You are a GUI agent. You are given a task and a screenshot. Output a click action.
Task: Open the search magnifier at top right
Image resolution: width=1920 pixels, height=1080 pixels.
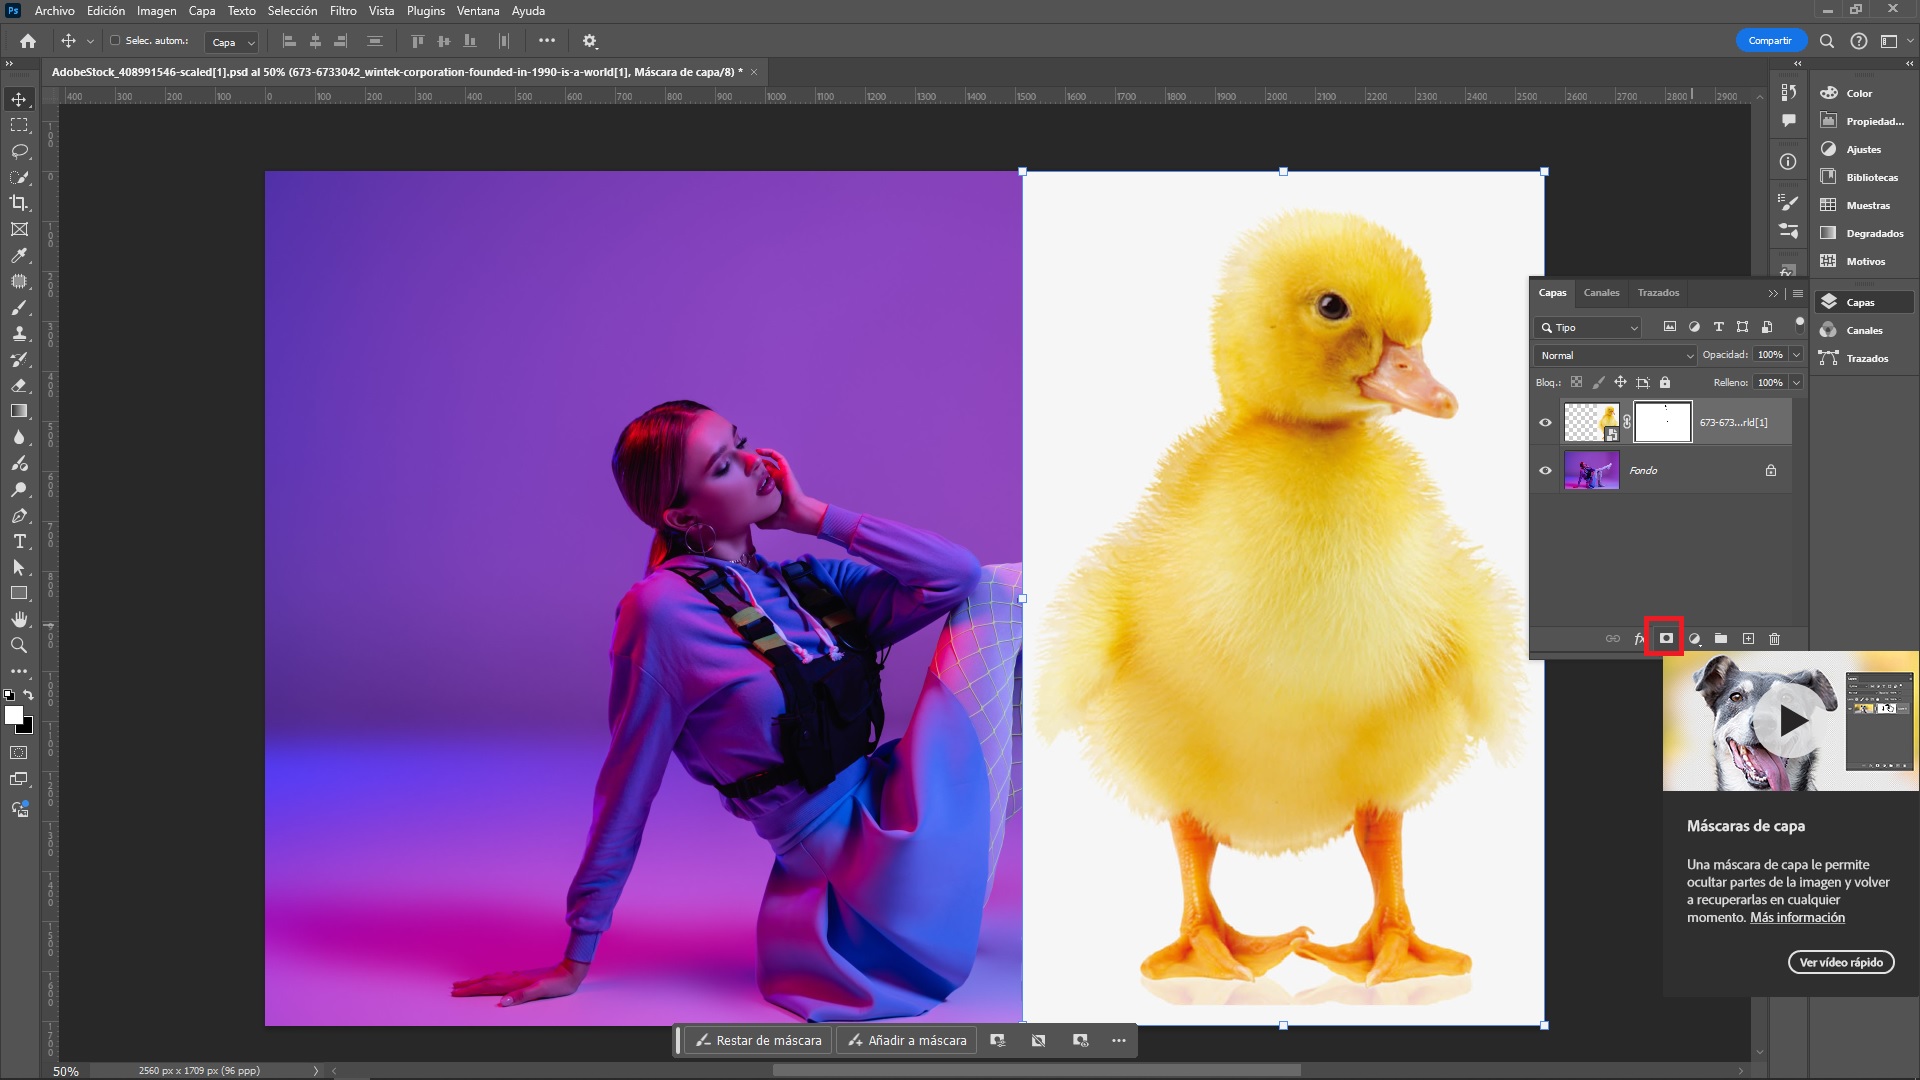tap(1827, 41)
